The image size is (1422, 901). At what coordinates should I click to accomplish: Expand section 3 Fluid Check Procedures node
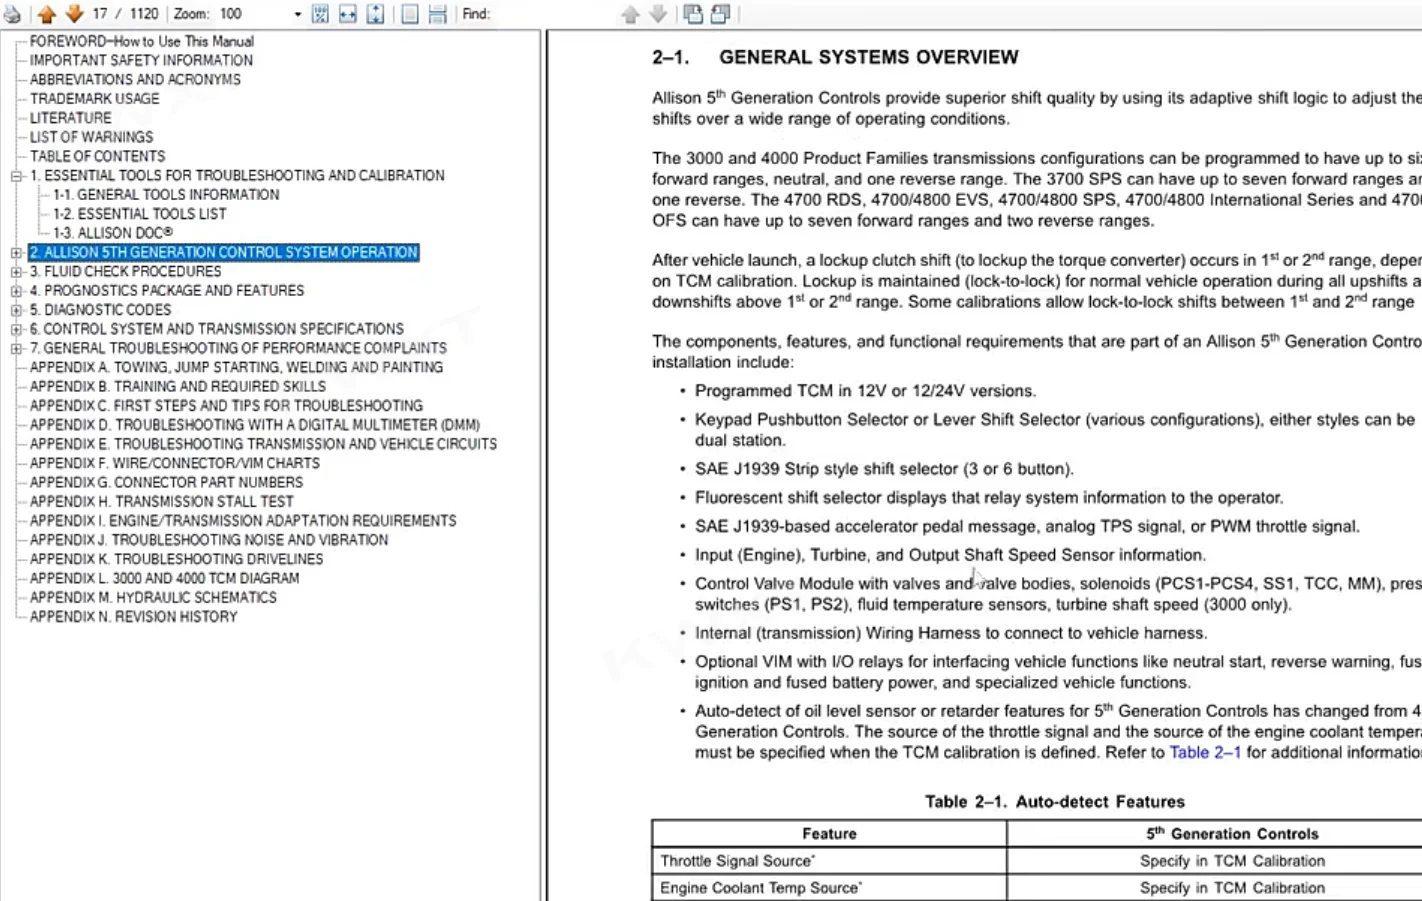pyautogui.click(x=16, y=272)
